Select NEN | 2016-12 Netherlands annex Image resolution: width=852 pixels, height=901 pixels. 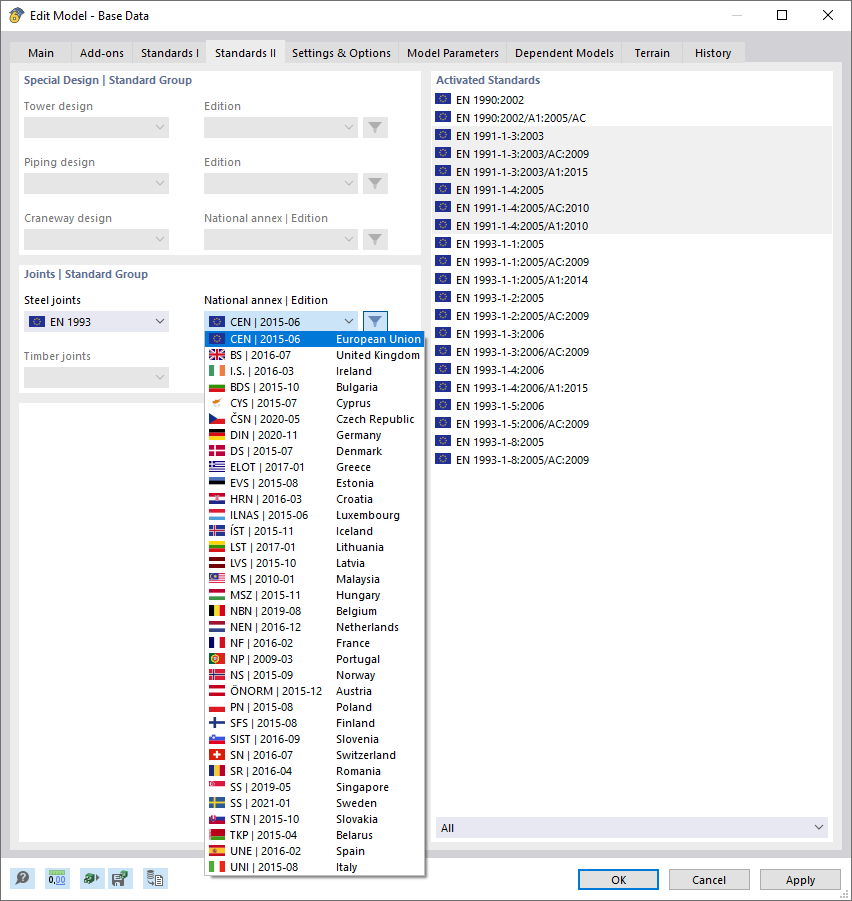(314, 627)
